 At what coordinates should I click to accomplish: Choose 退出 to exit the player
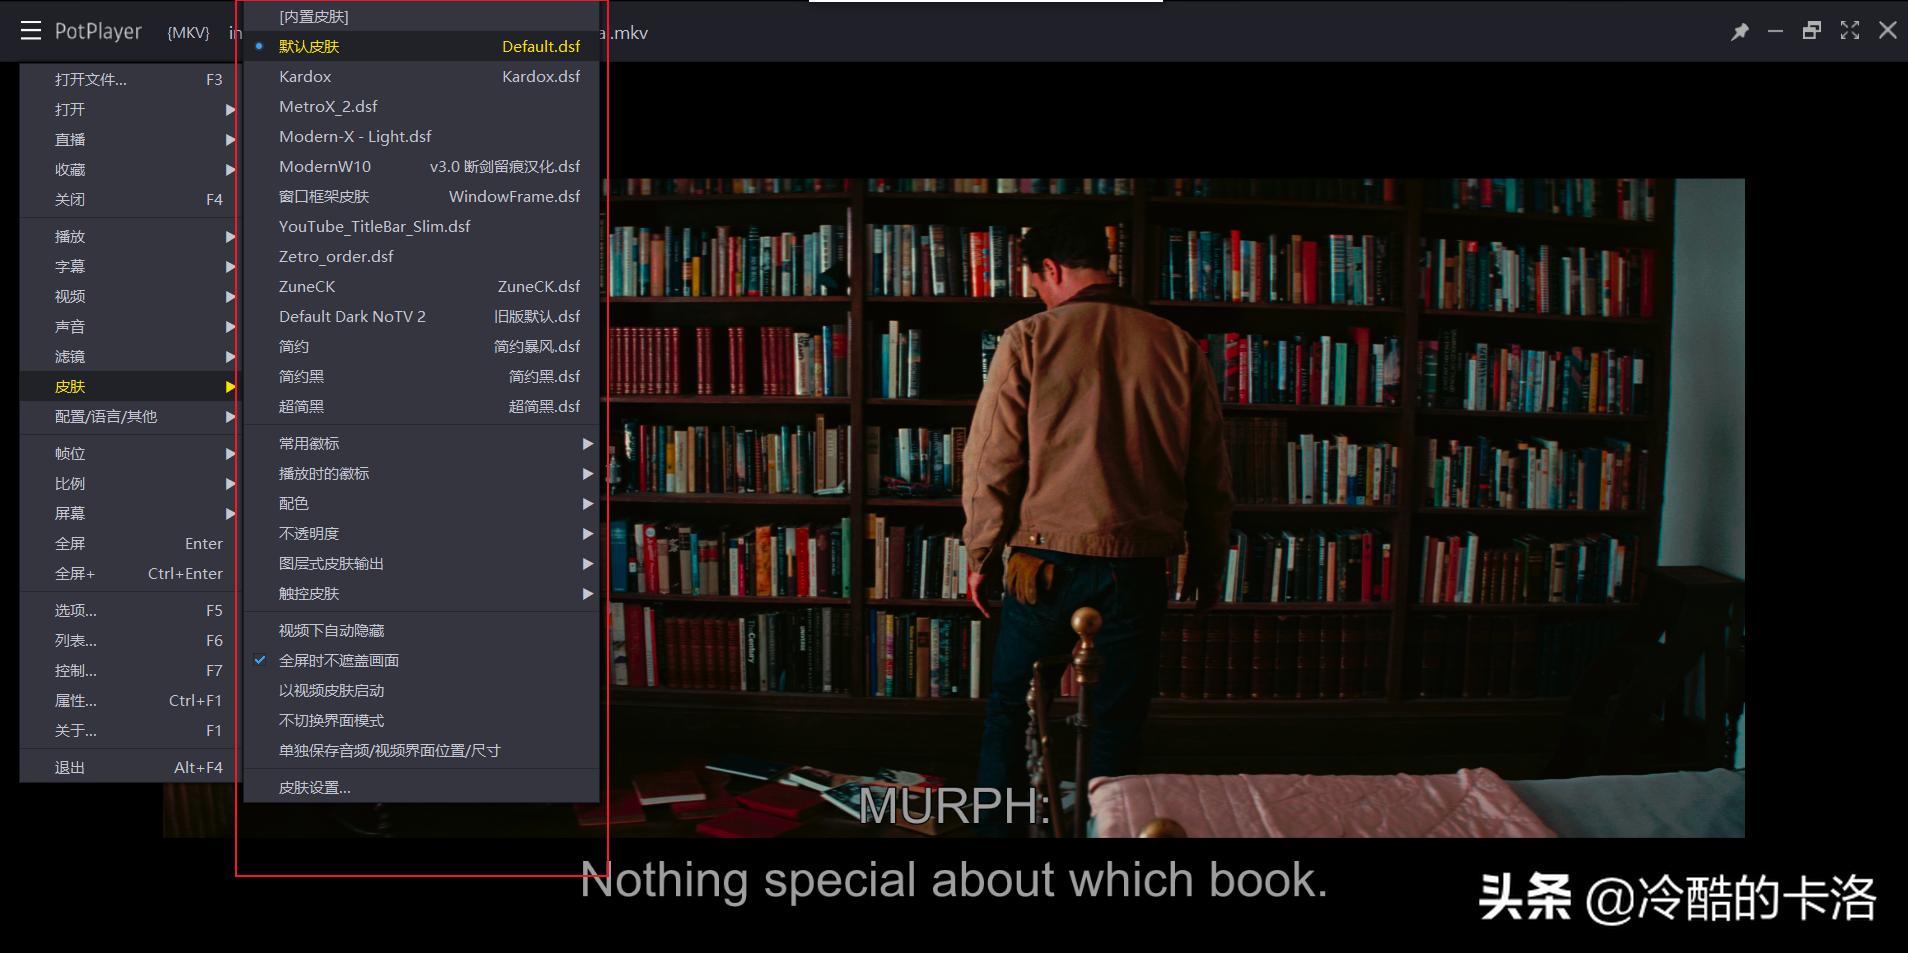[130, 767]
